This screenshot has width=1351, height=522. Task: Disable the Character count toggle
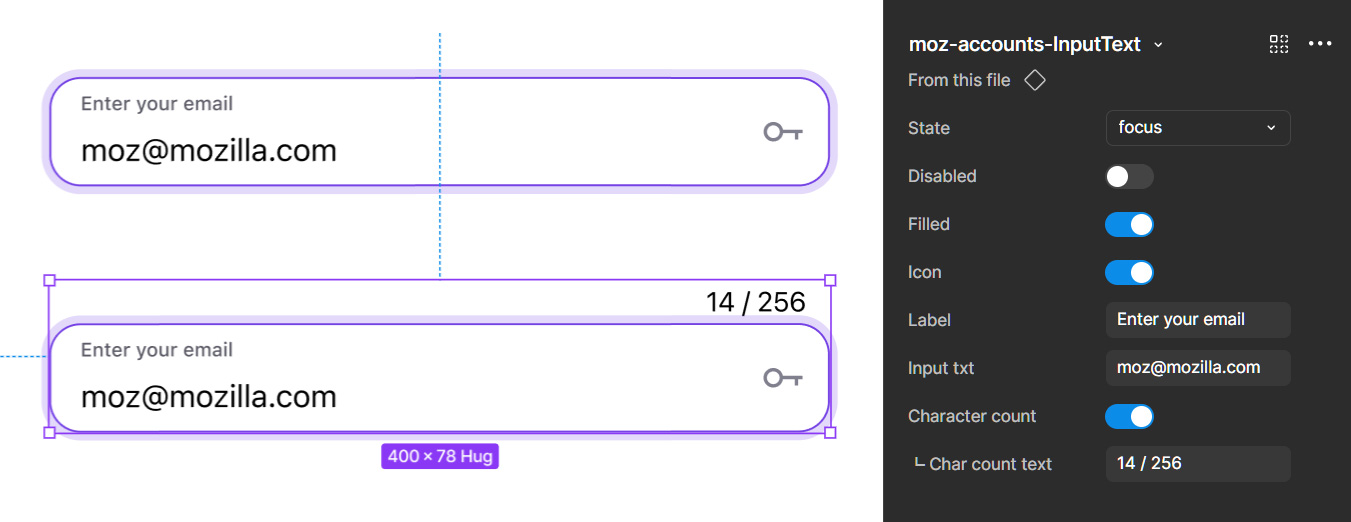1129,417
